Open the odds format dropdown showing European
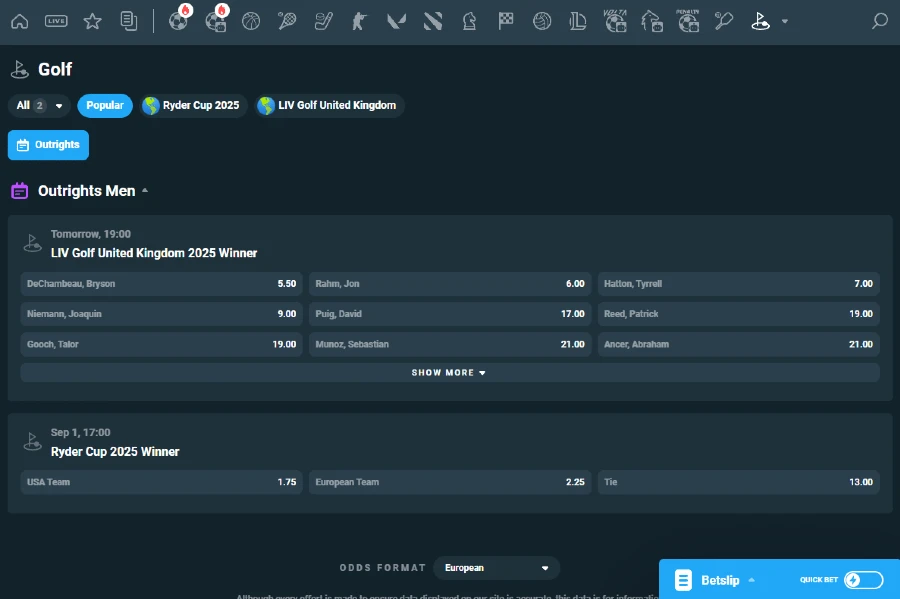This screenshot has height=600, width=900. click(x=496, y=567)
